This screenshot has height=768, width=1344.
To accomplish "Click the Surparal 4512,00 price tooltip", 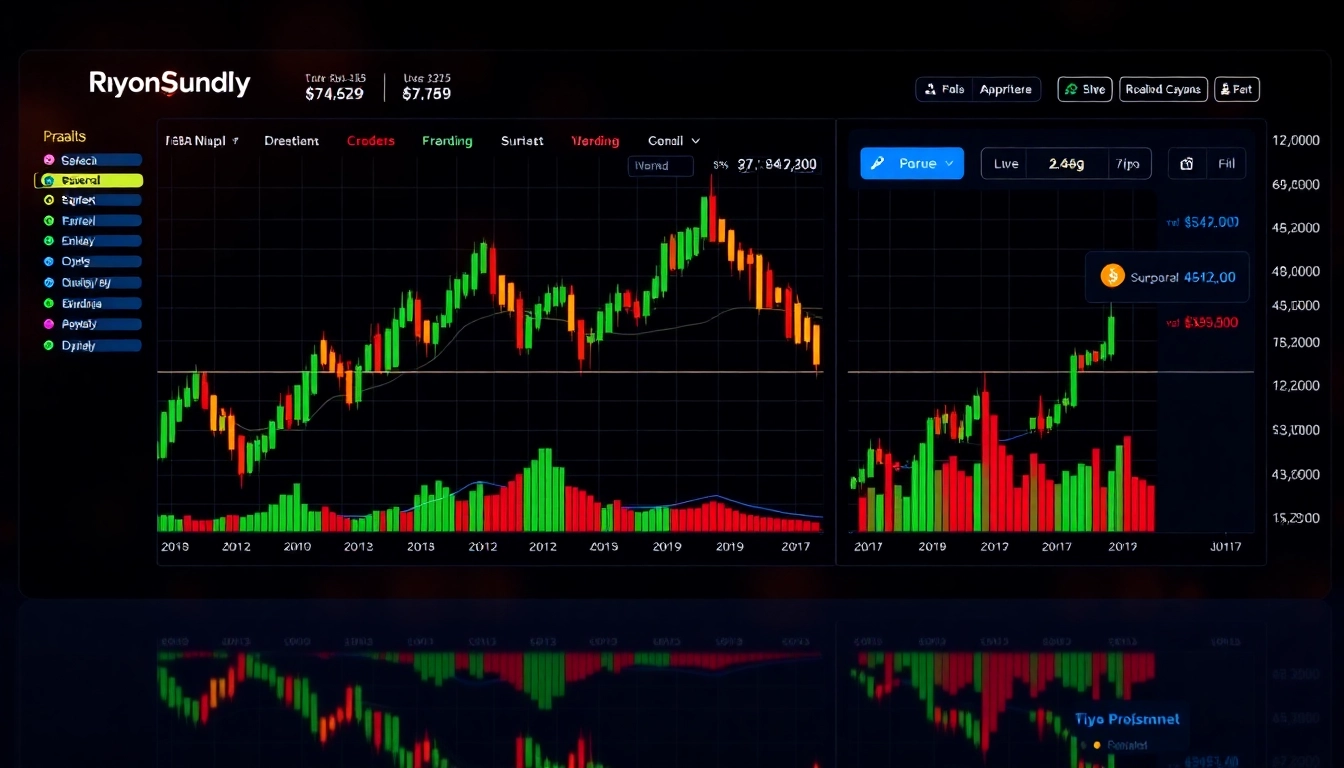I will pos(1167,277).
